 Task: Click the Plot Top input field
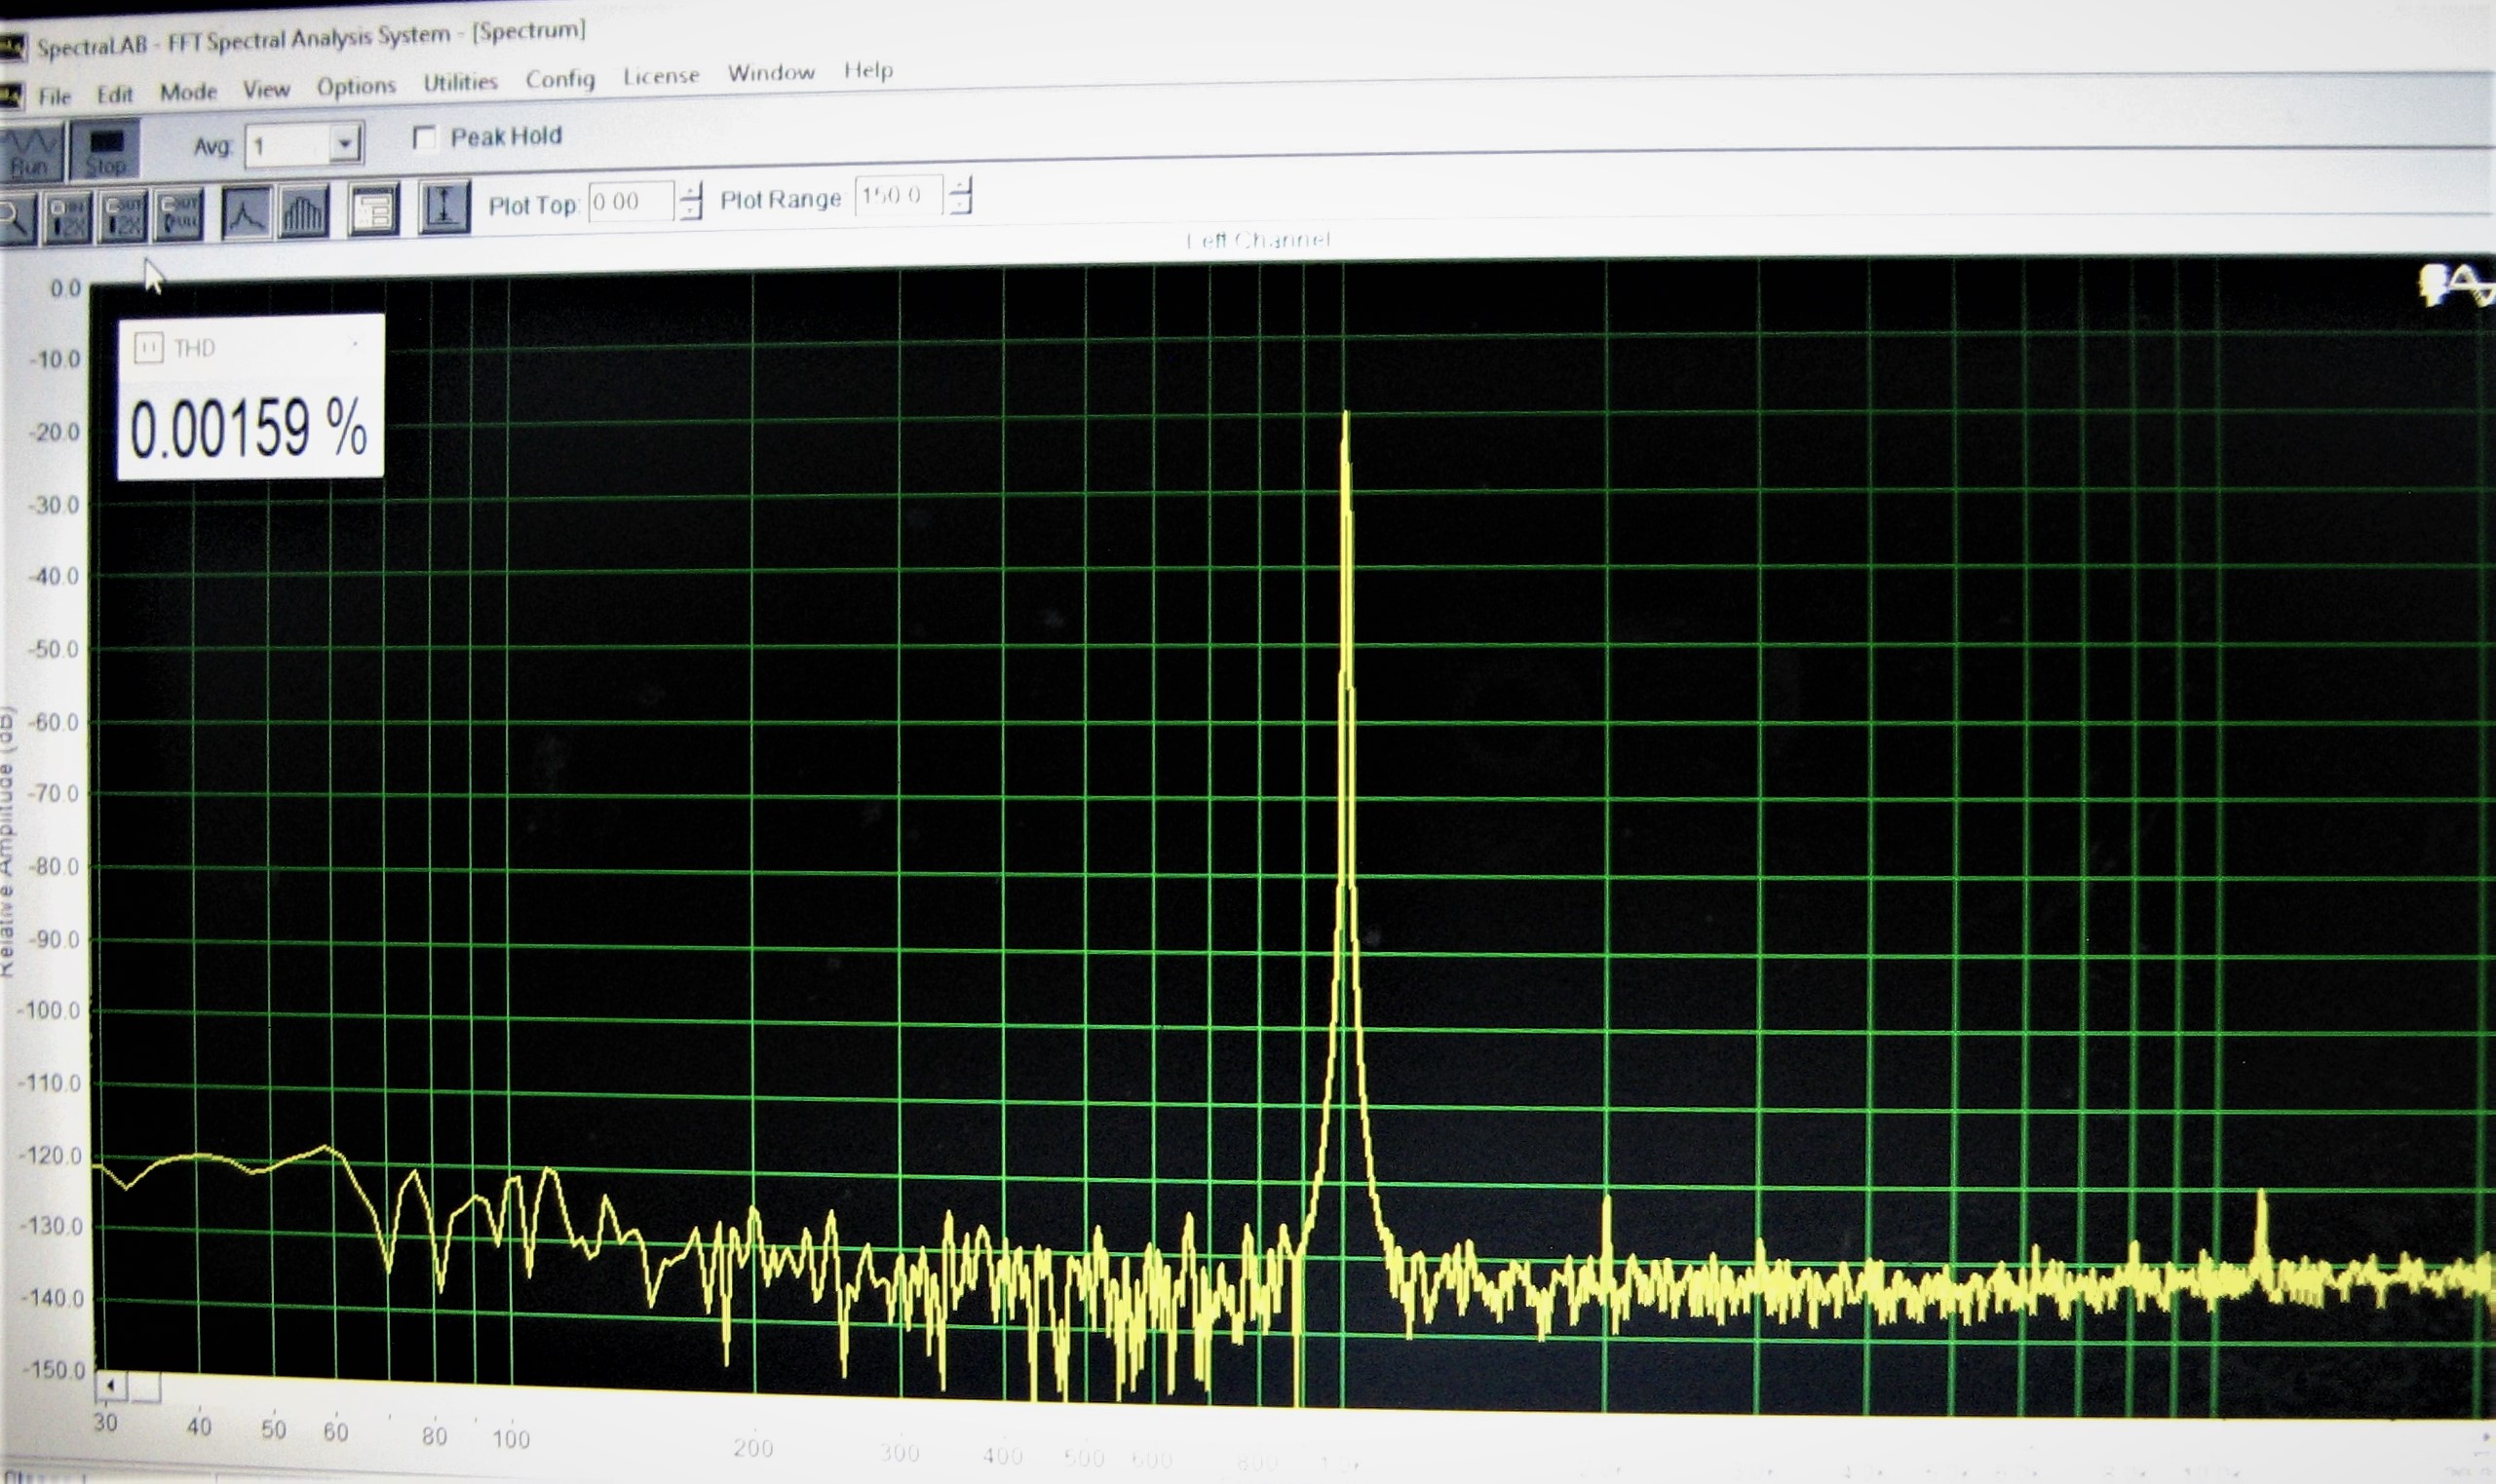point(631,201)
